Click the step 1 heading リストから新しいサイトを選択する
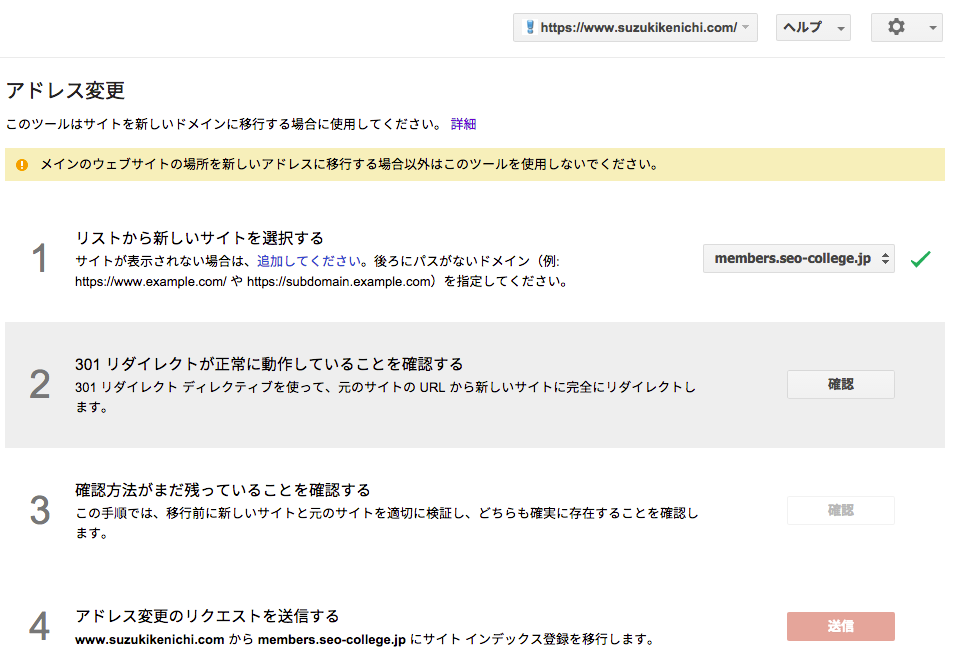This screenshot has height=666, width=958. coord(199,238)
